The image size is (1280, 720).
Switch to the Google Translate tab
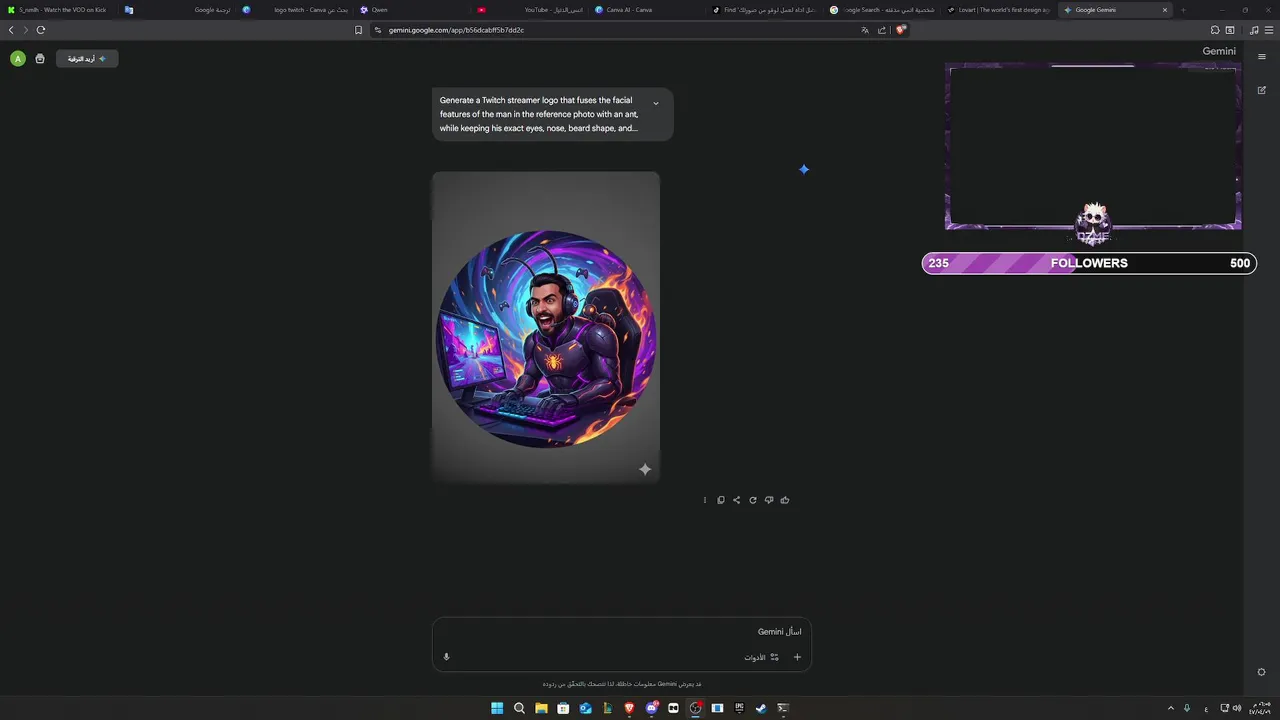177,10
